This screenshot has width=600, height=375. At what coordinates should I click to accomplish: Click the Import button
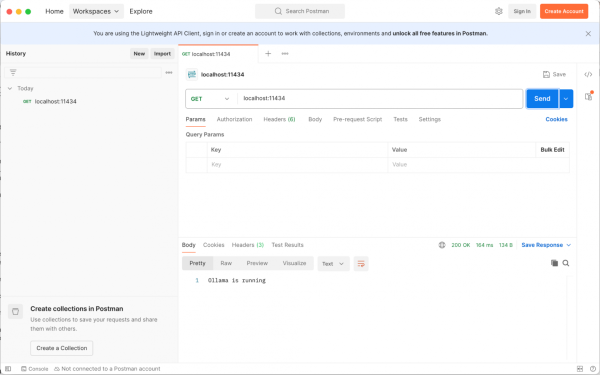pyautogui.click(x=162, y=54)
